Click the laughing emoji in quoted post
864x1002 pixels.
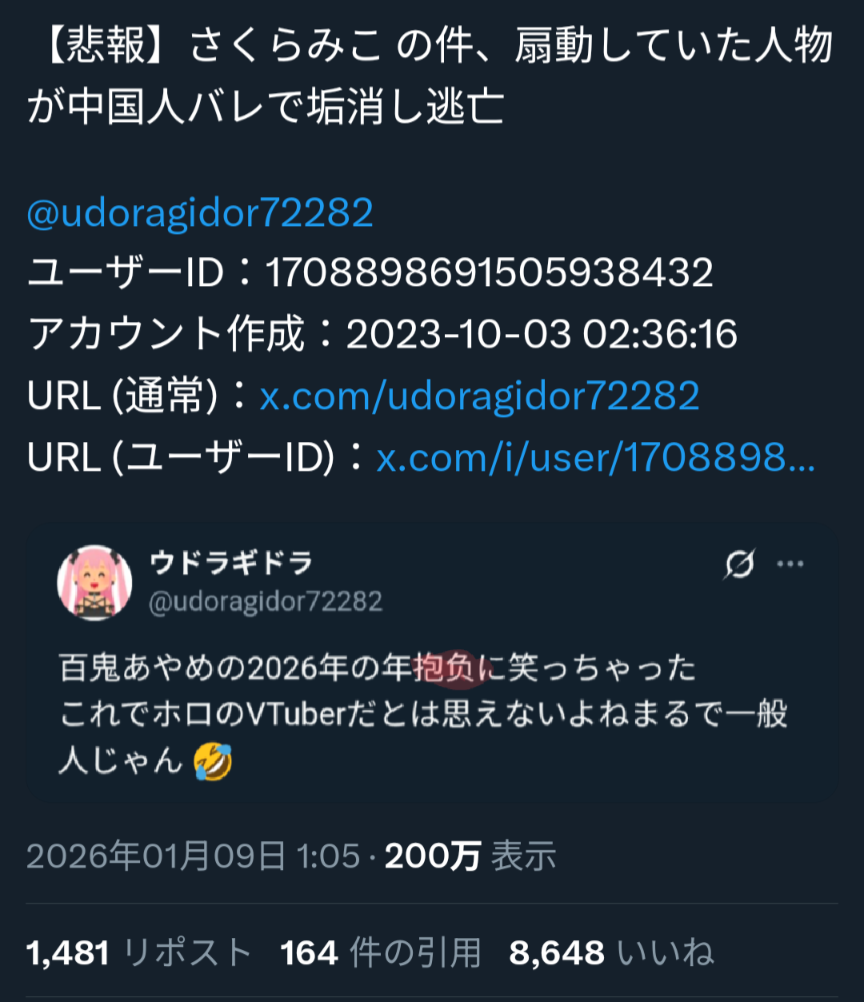tap(213, 762)
